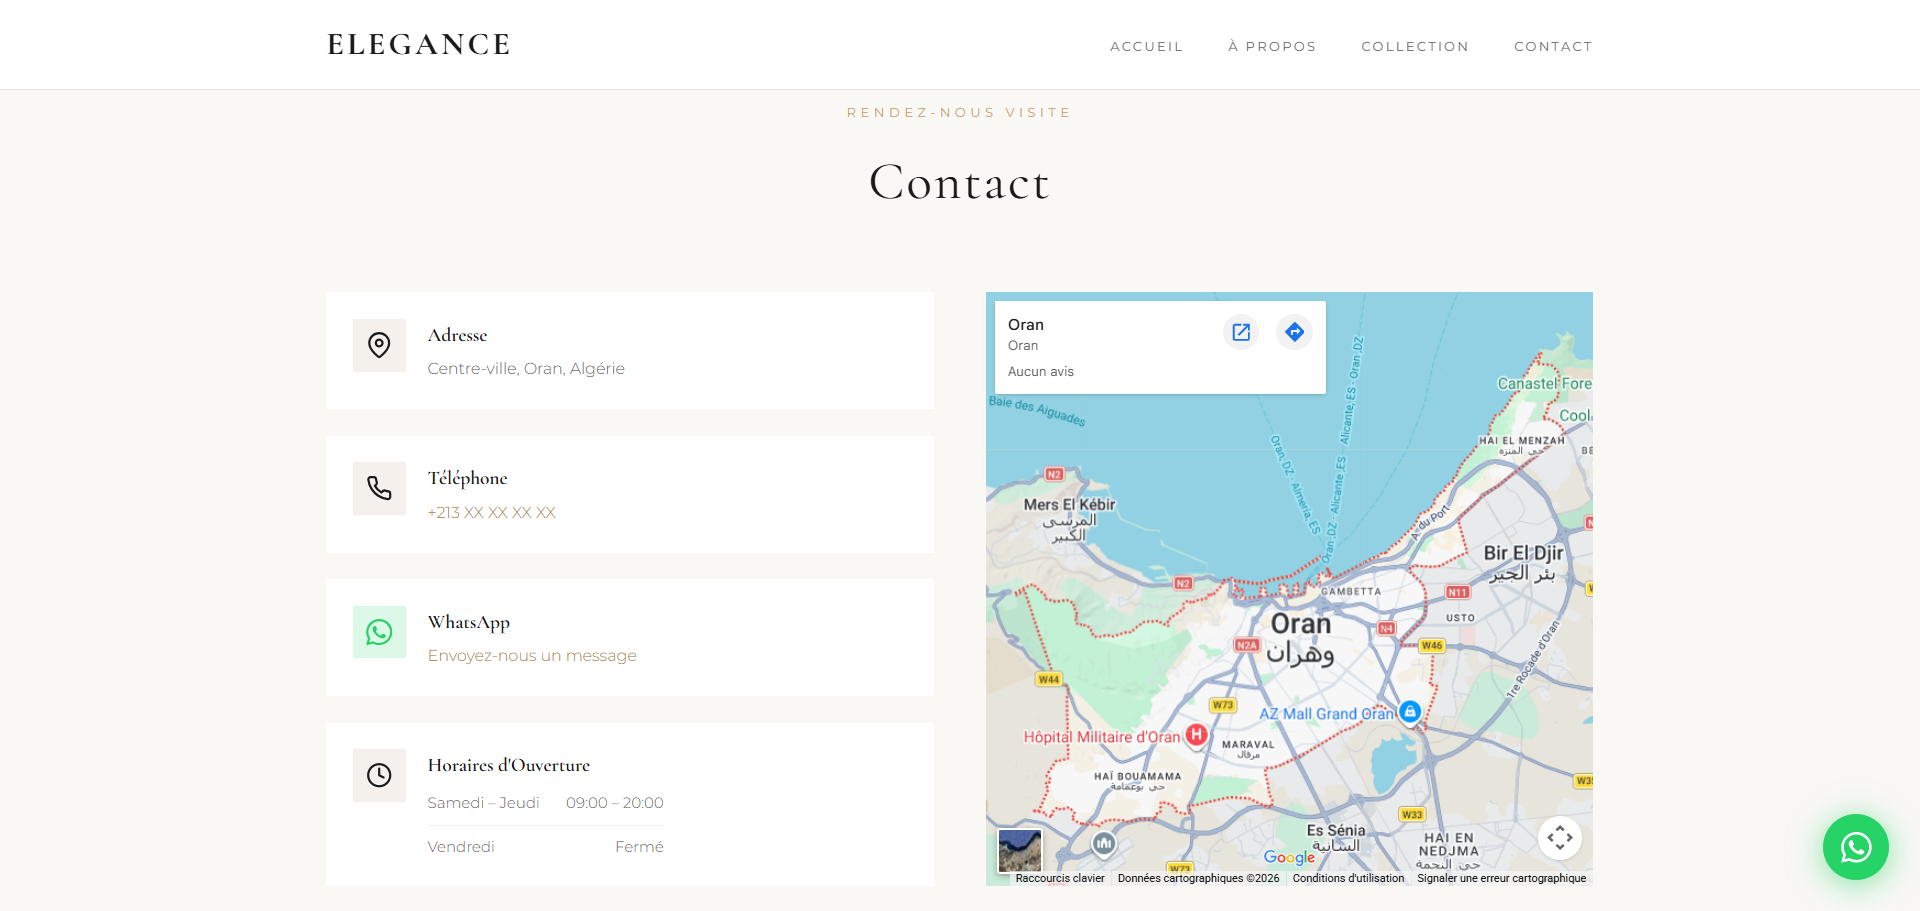Click the telephone handset icon
1920x911 pixels.
pyautogui.click(x=379, y=488)
